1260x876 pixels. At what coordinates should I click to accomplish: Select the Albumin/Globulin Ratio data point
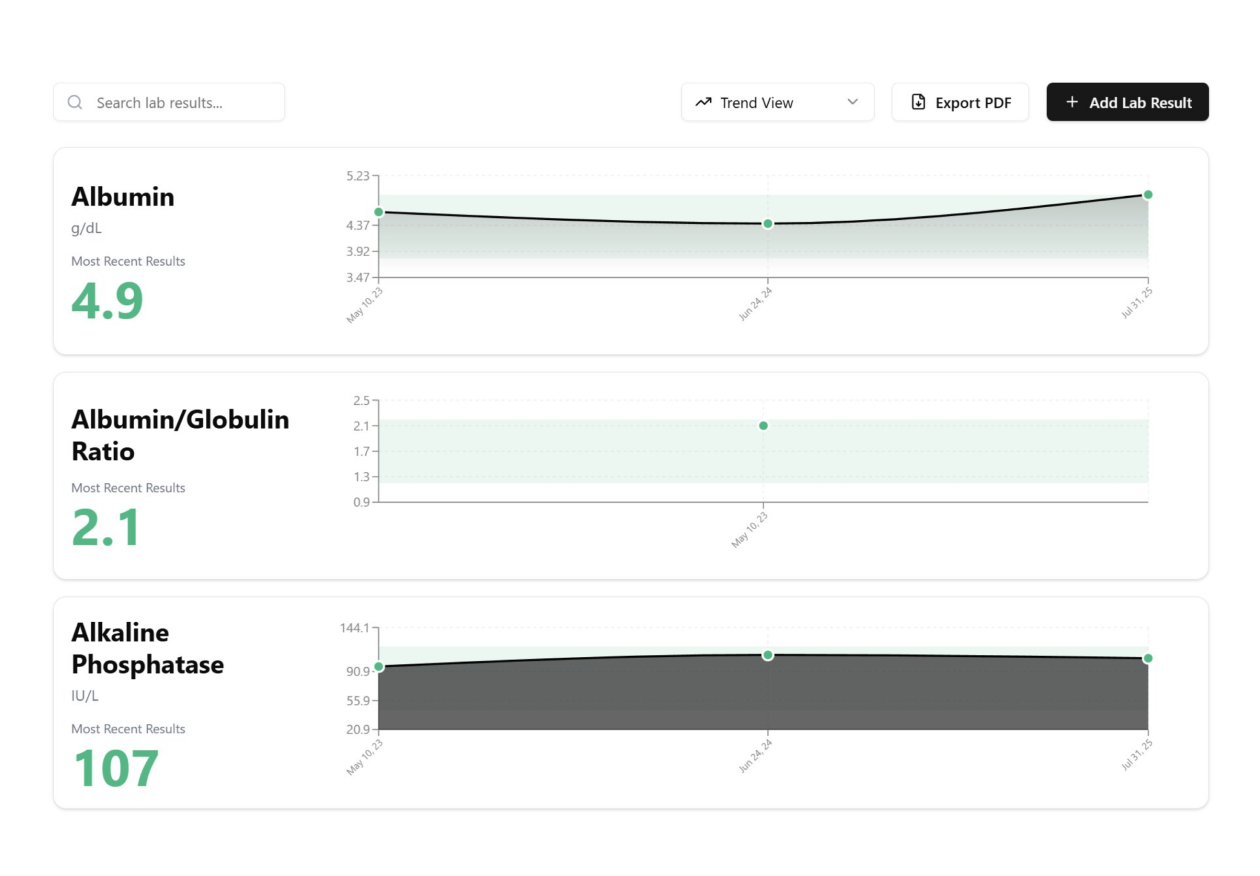click(763, 426)
